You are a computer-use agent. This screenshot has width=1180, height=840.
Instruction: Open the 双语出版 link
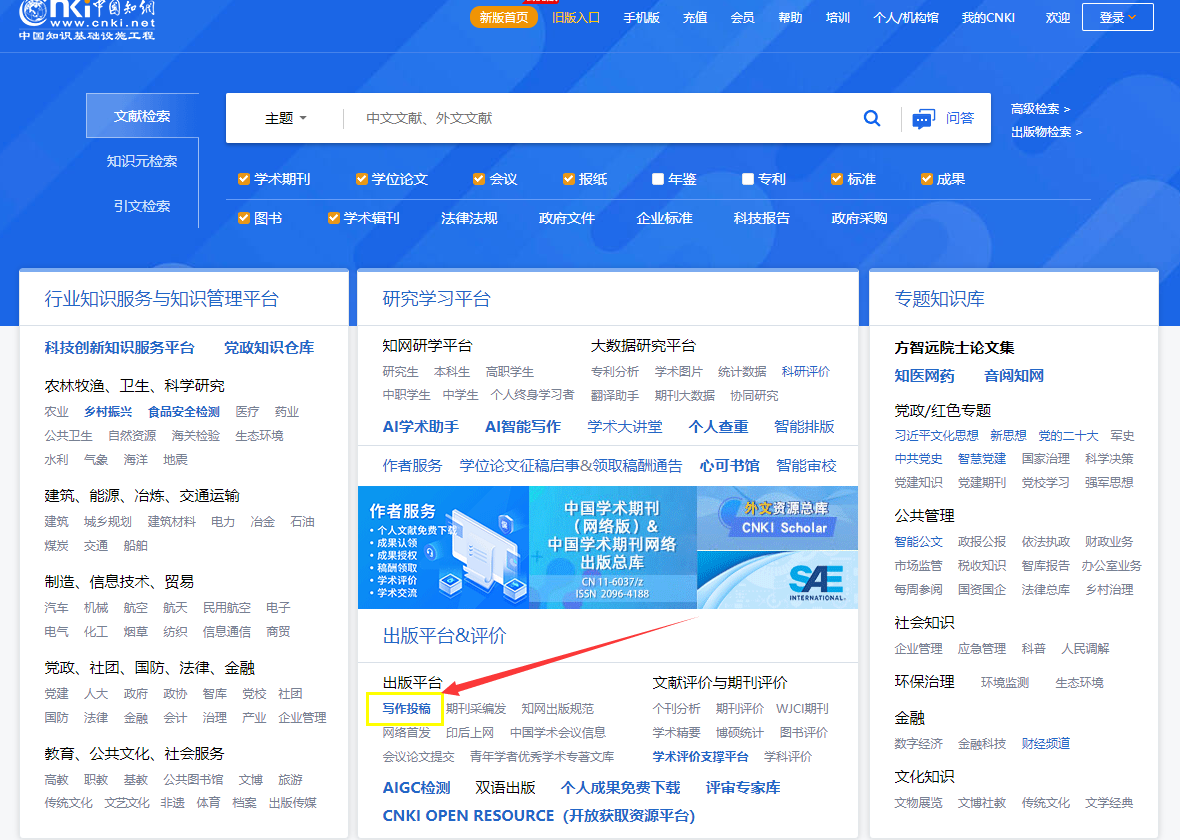click(x=505, y=787)
